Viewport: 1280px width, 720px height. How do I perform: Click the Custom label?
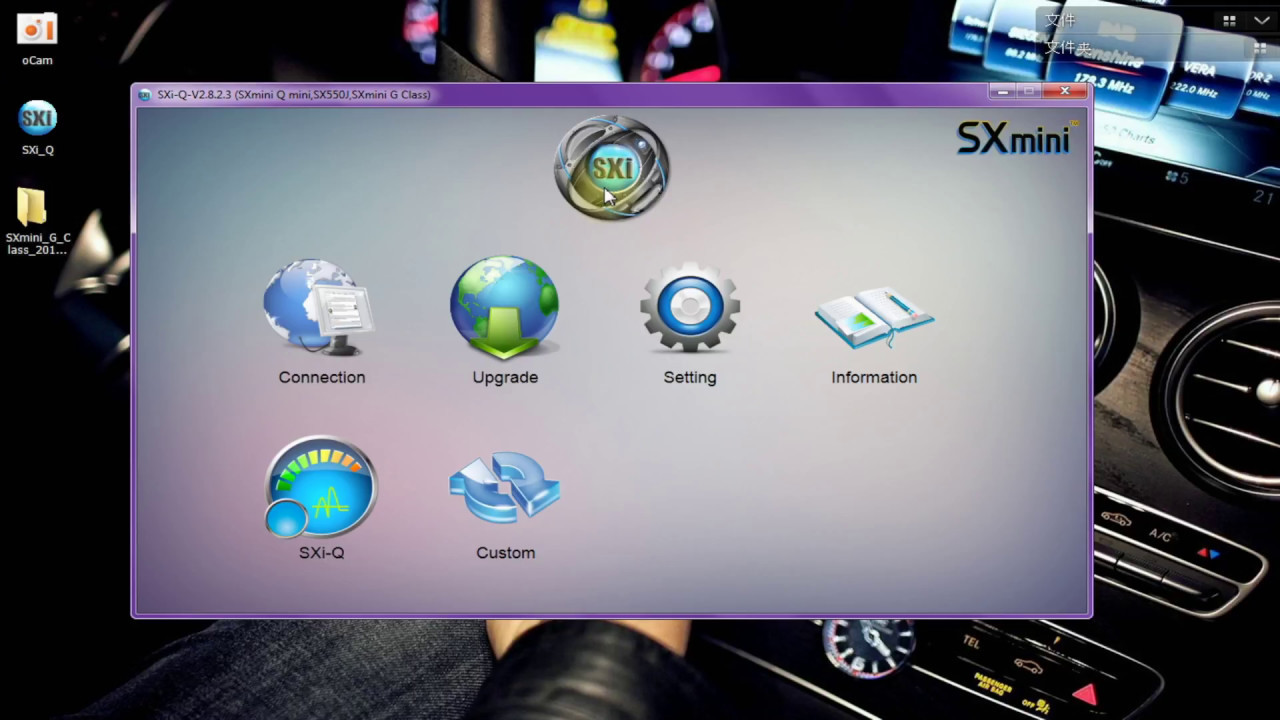point(505,552)
